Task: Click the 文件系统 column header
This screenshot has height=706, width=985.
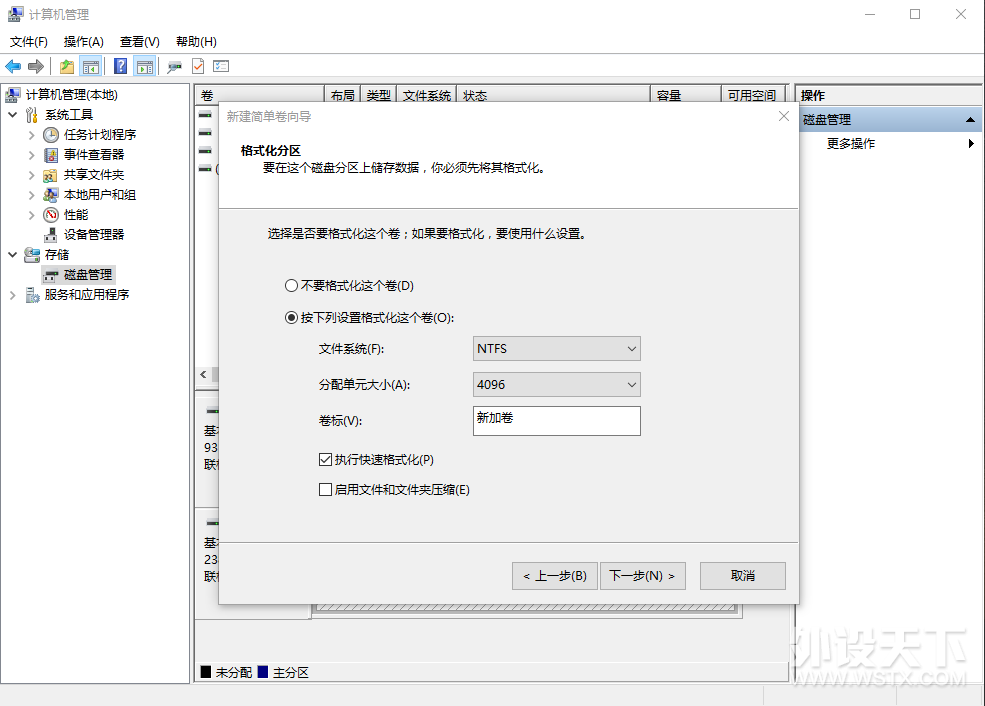Action: [x=427, y=95]
